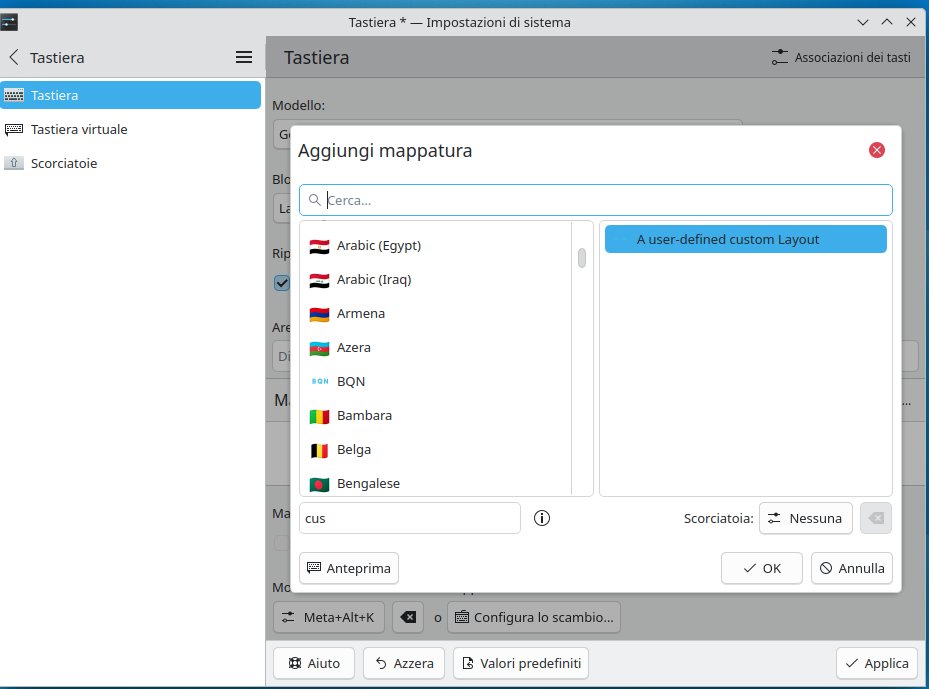Choose Armena layout in list
The width and height of the screenshot is (929, 689).
tap(435, 313)
